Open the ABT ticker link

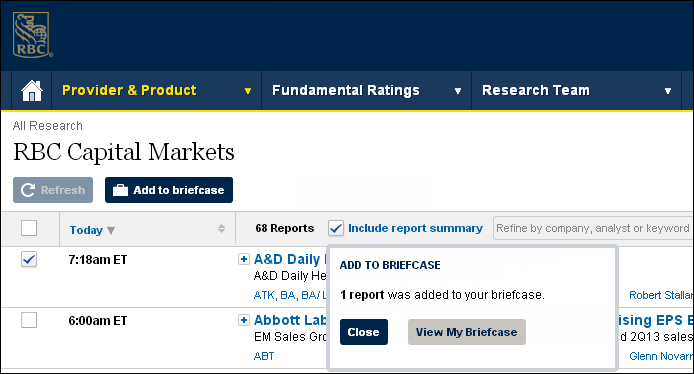(264, 356)
